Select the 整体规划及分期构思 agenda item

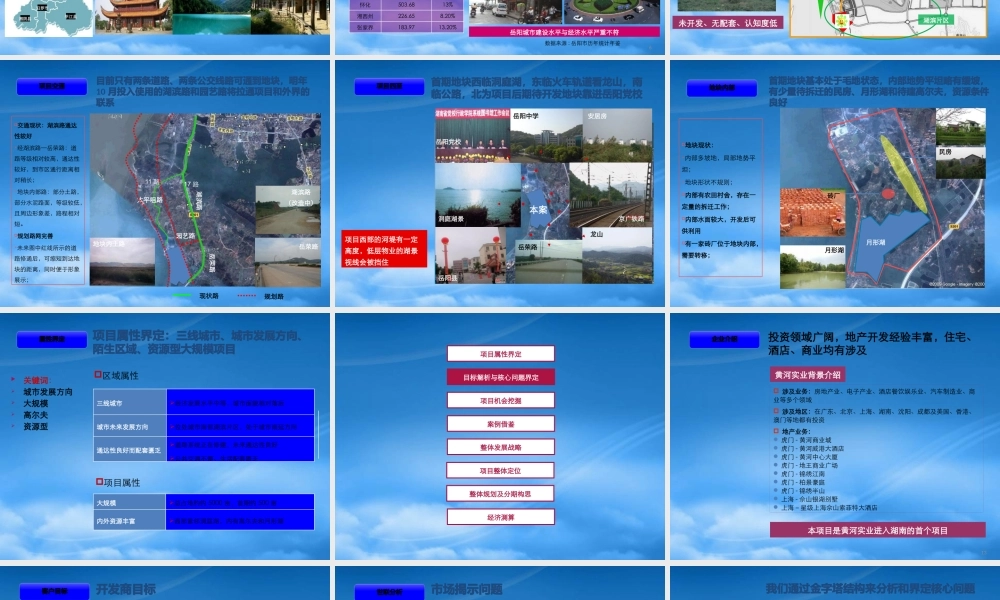click(x=501, y=494)
